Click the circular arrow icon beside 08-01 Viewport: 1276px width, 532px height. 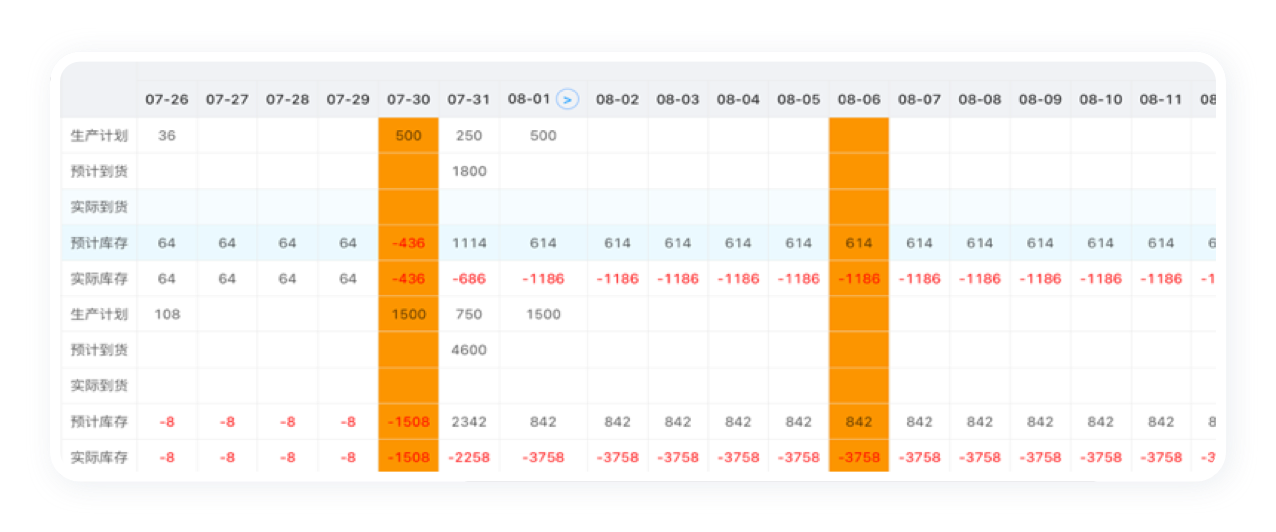568,99
